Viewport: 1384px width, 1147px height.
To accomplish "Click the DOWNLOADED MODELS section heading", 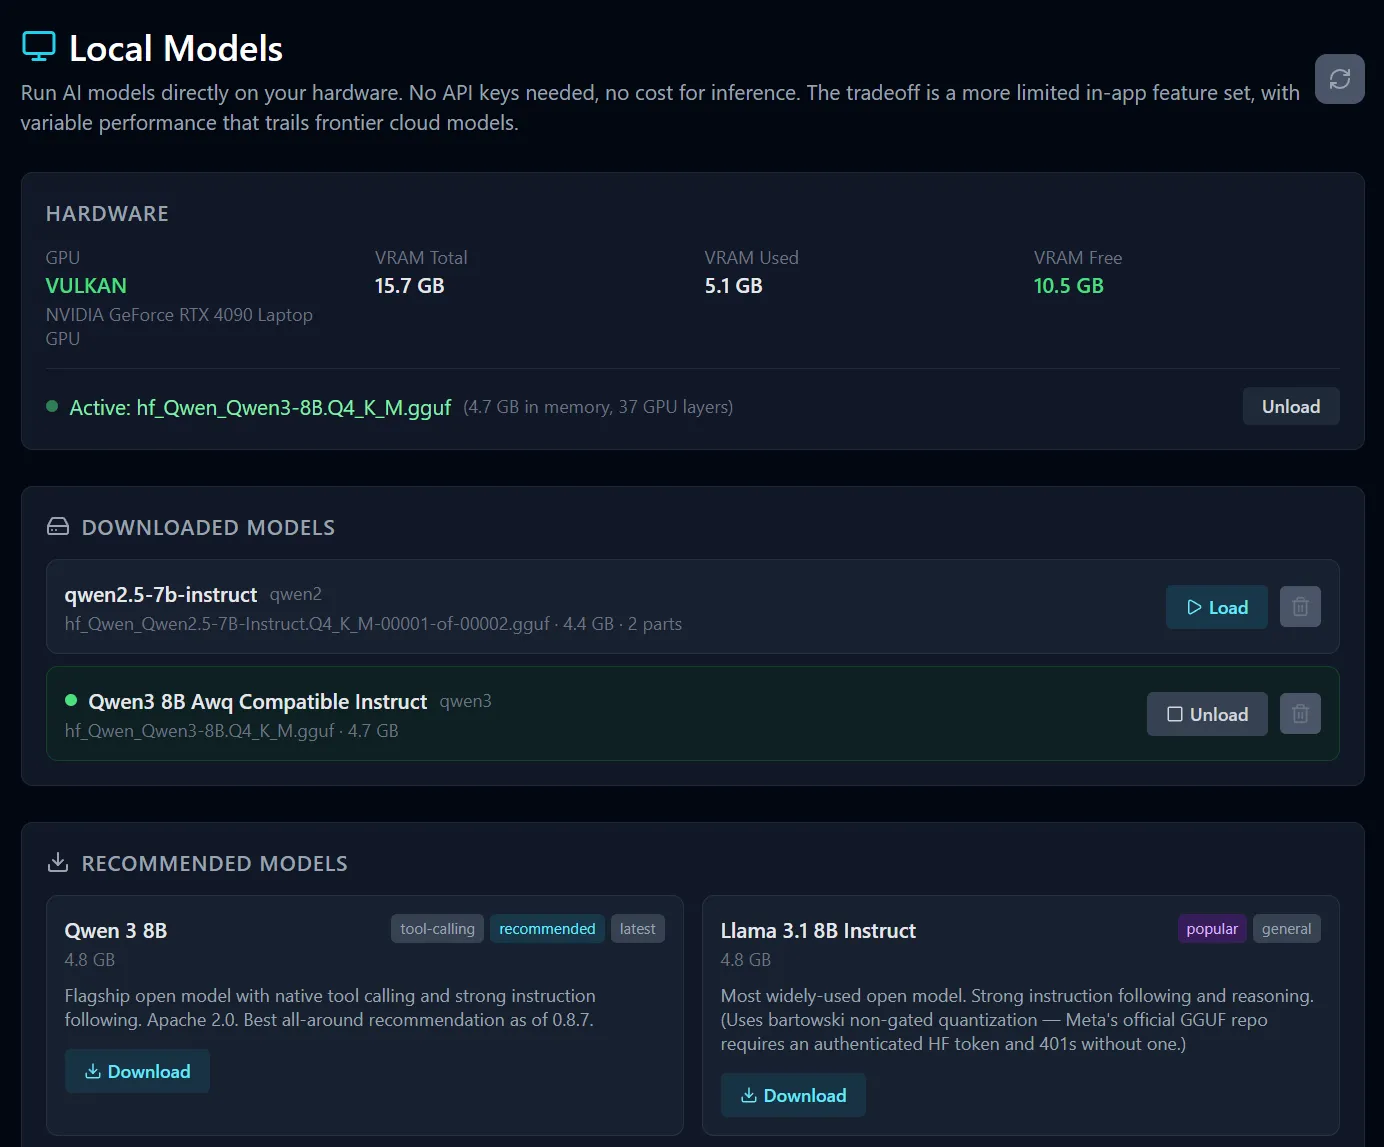I will coord(208,528).
